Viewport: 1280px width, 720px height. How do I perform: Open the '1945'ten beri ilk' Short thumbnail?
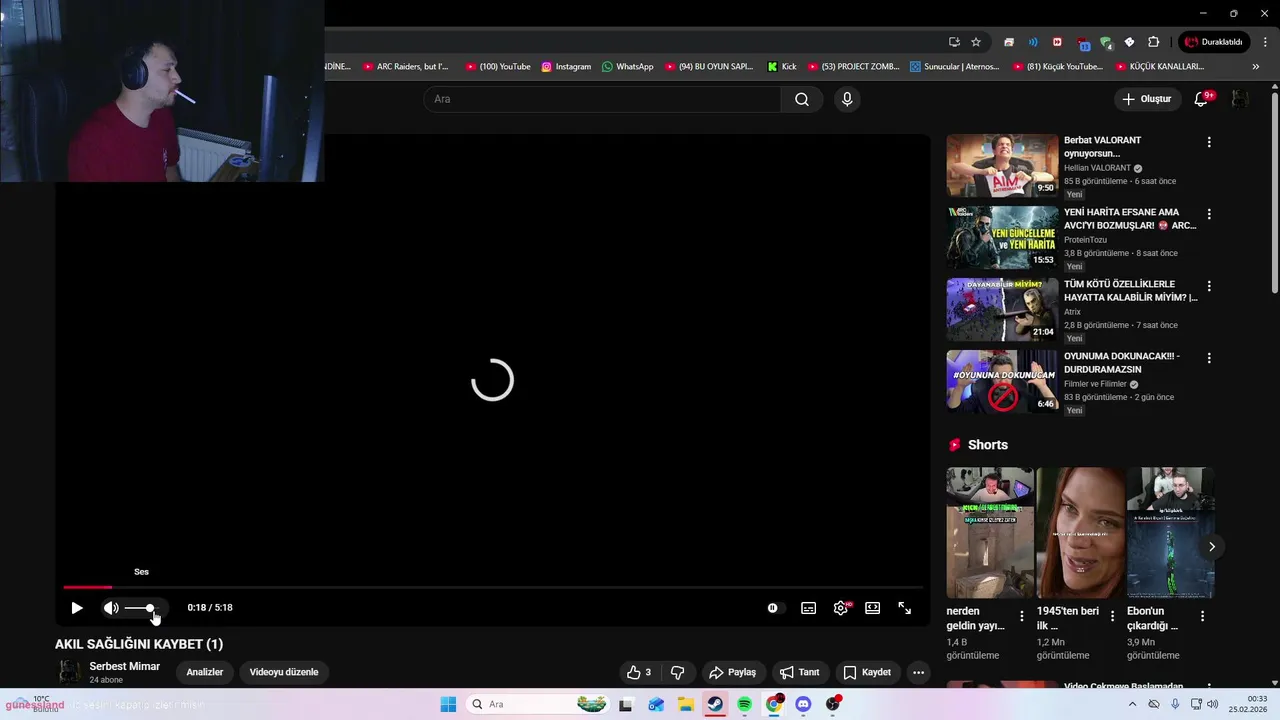coord(1080,532)
